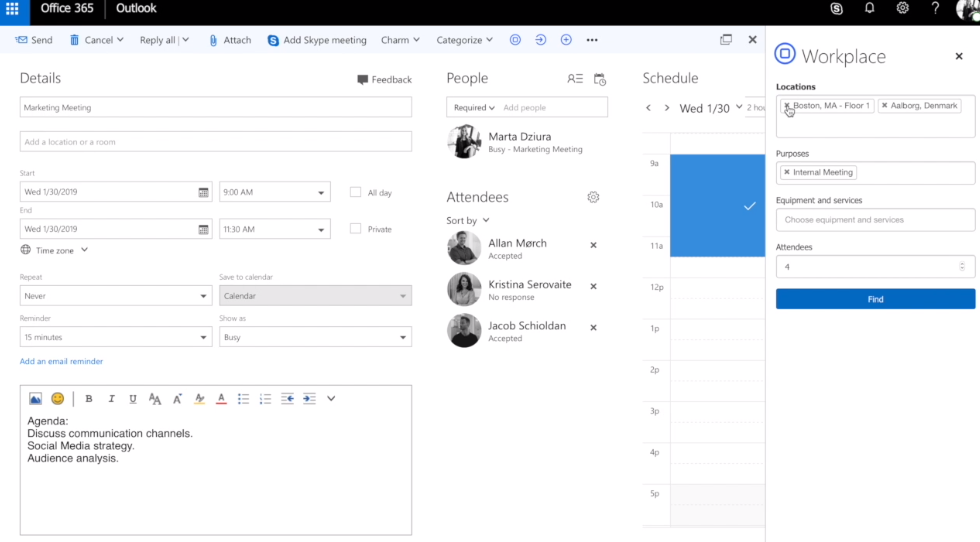
Task: Go to previous day in Schedule
Action: tap(648, 108)
